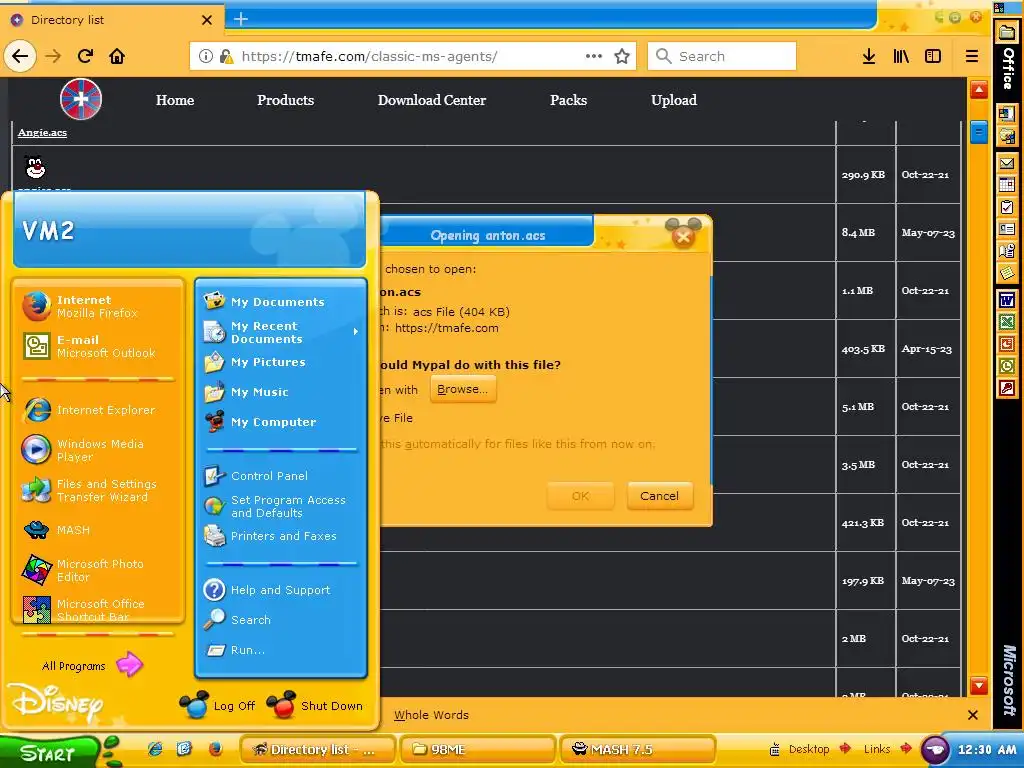The width and height of the screenshot is (1024, 768).
Task: Launch Microsoft Access from Office bar
Action: coord(1007,389)
